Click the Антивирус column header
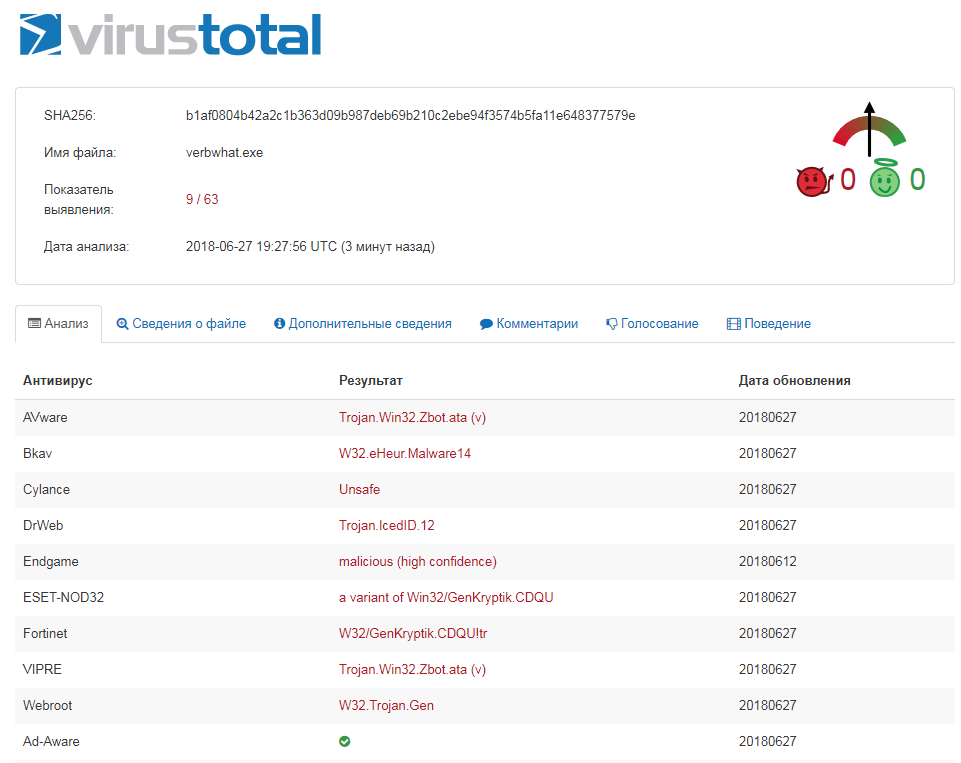 [58, 381]
